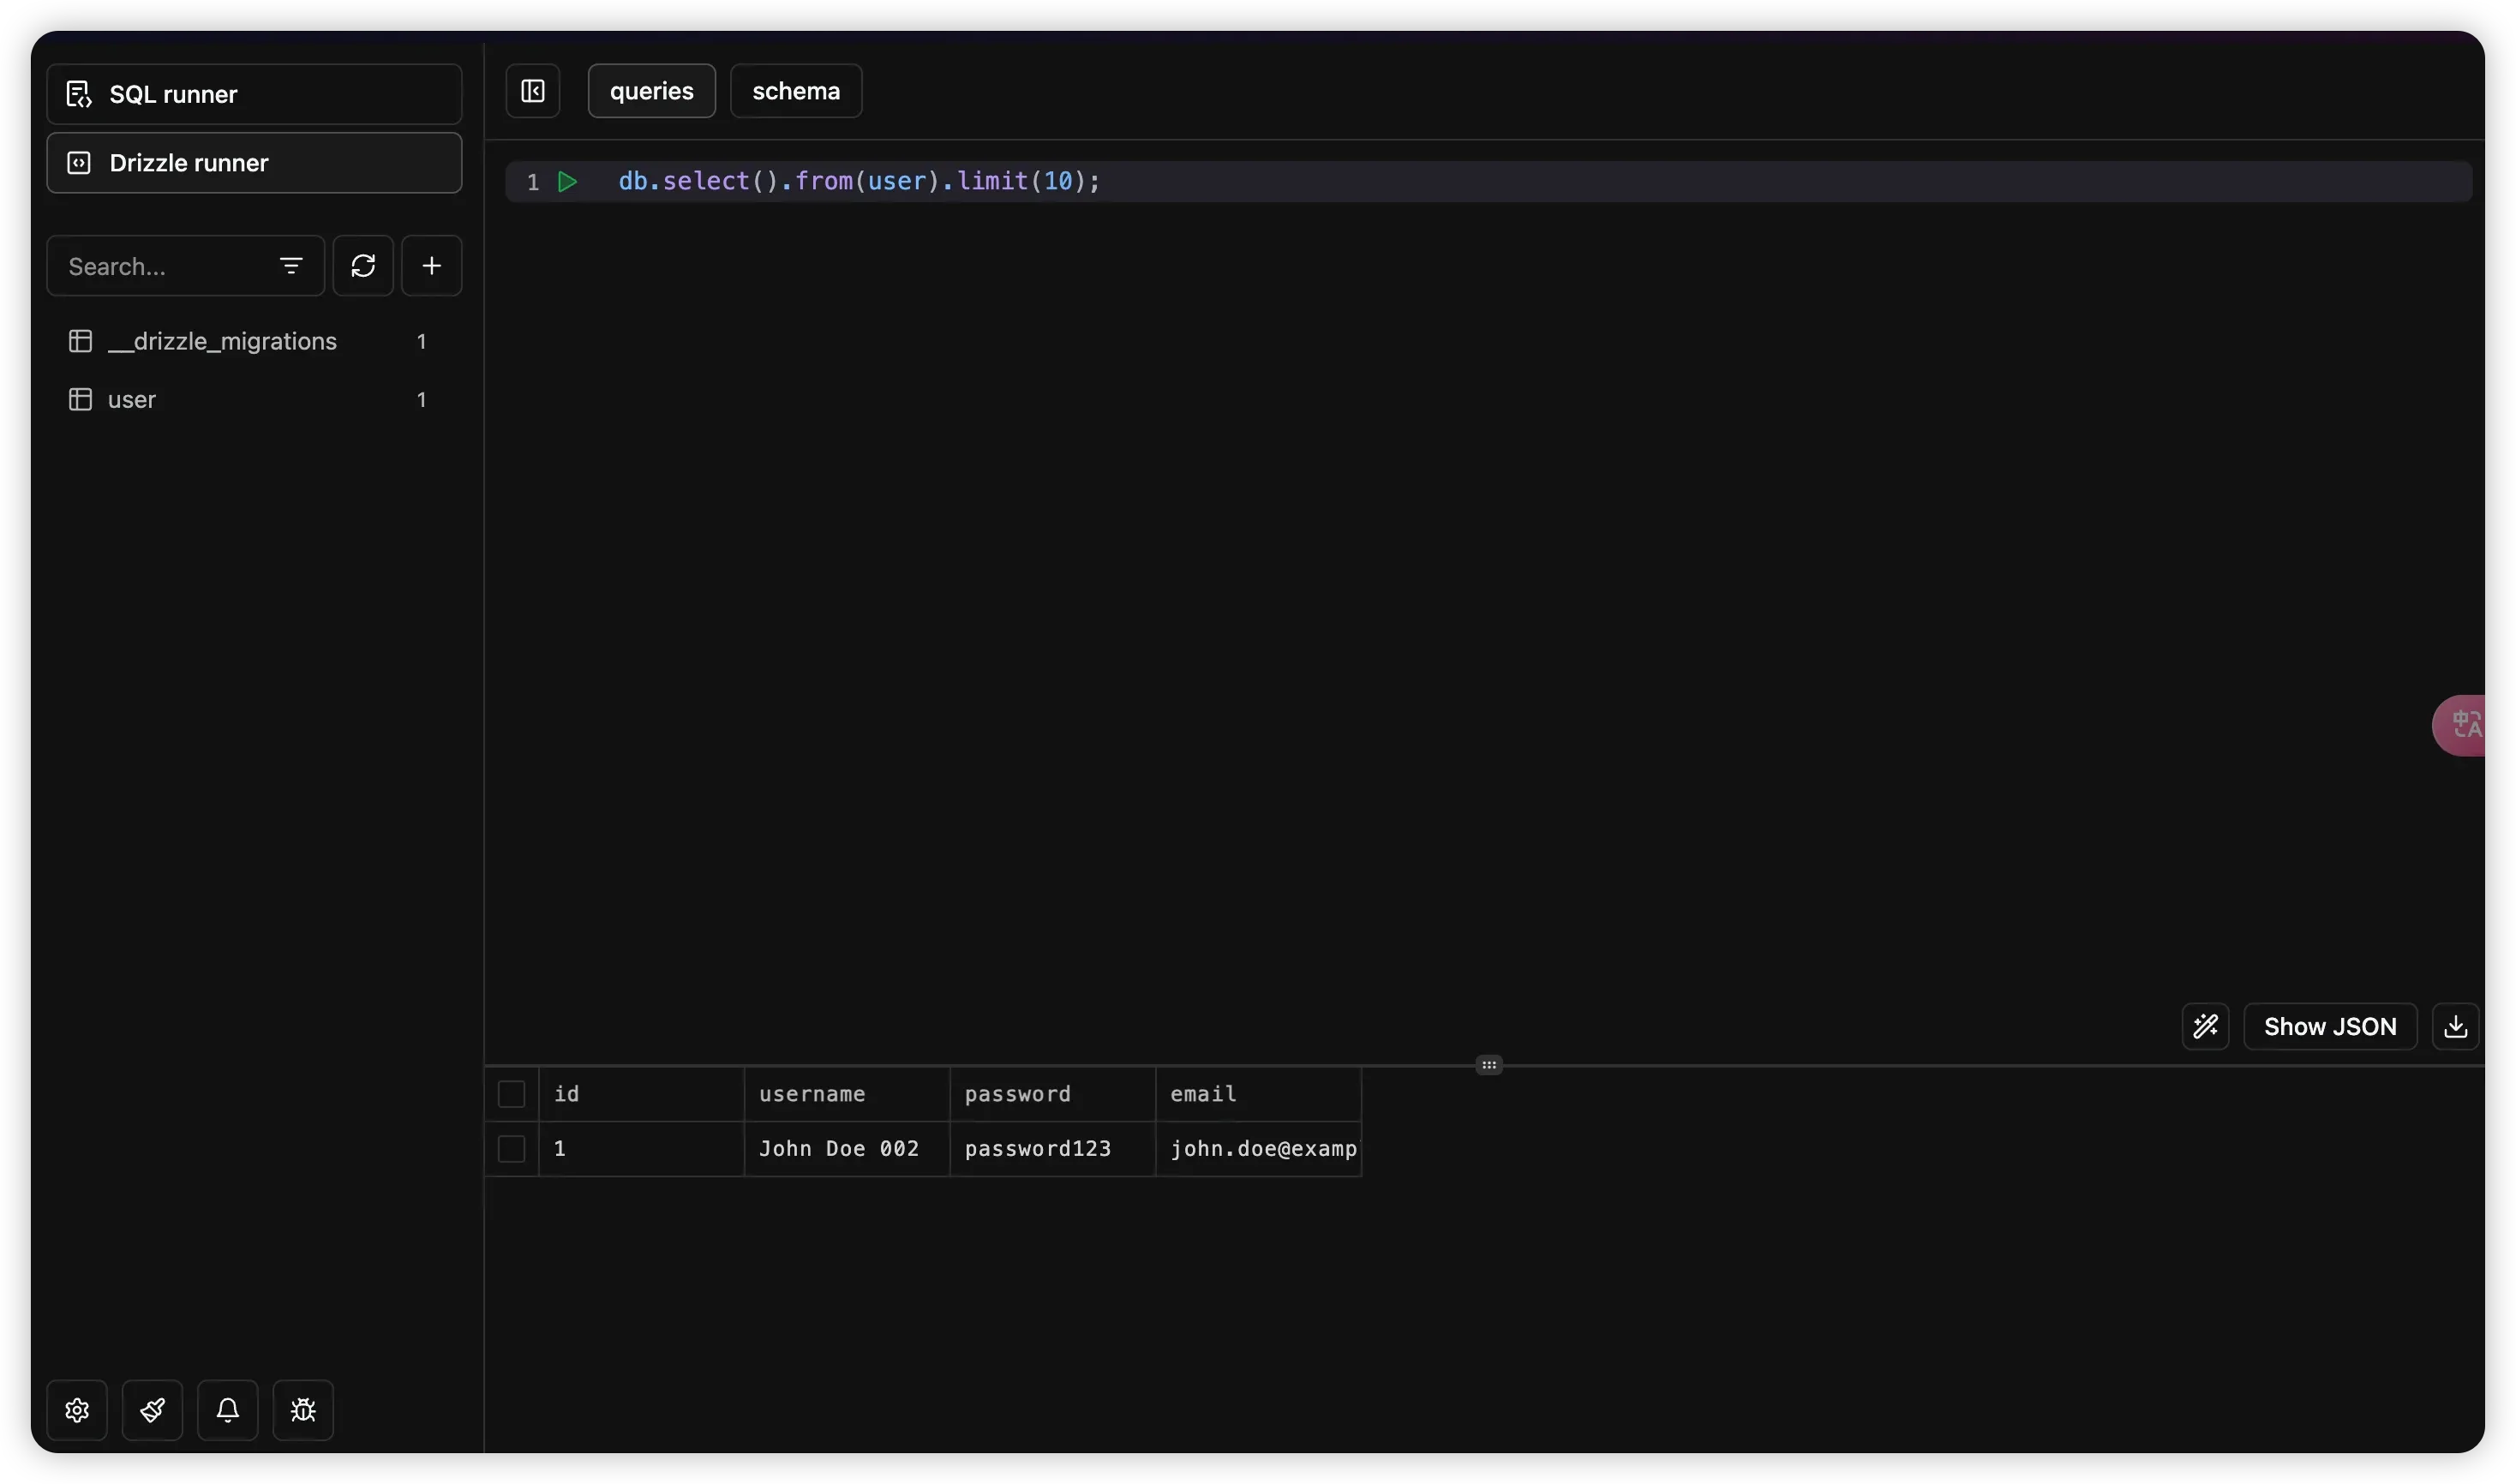Check the checkbox for row with id 1

(512, 1149)
